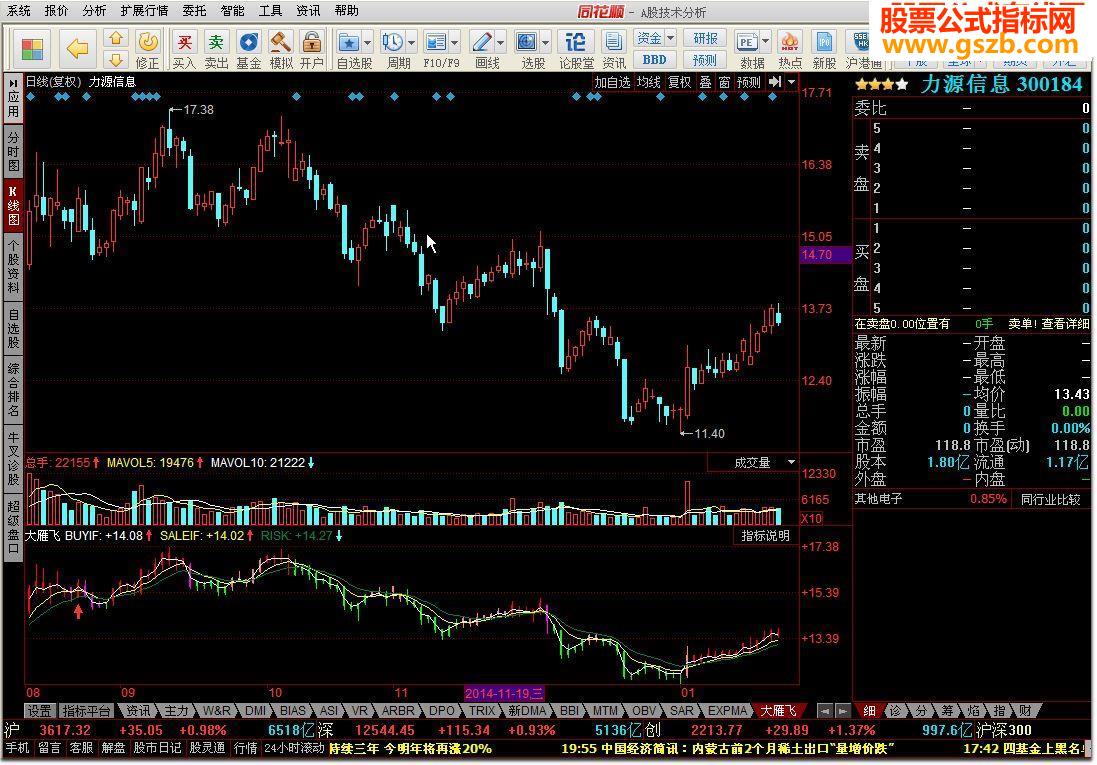Click the first blue diamond event marker
The image size is (1097, 765).
point(31,97)
